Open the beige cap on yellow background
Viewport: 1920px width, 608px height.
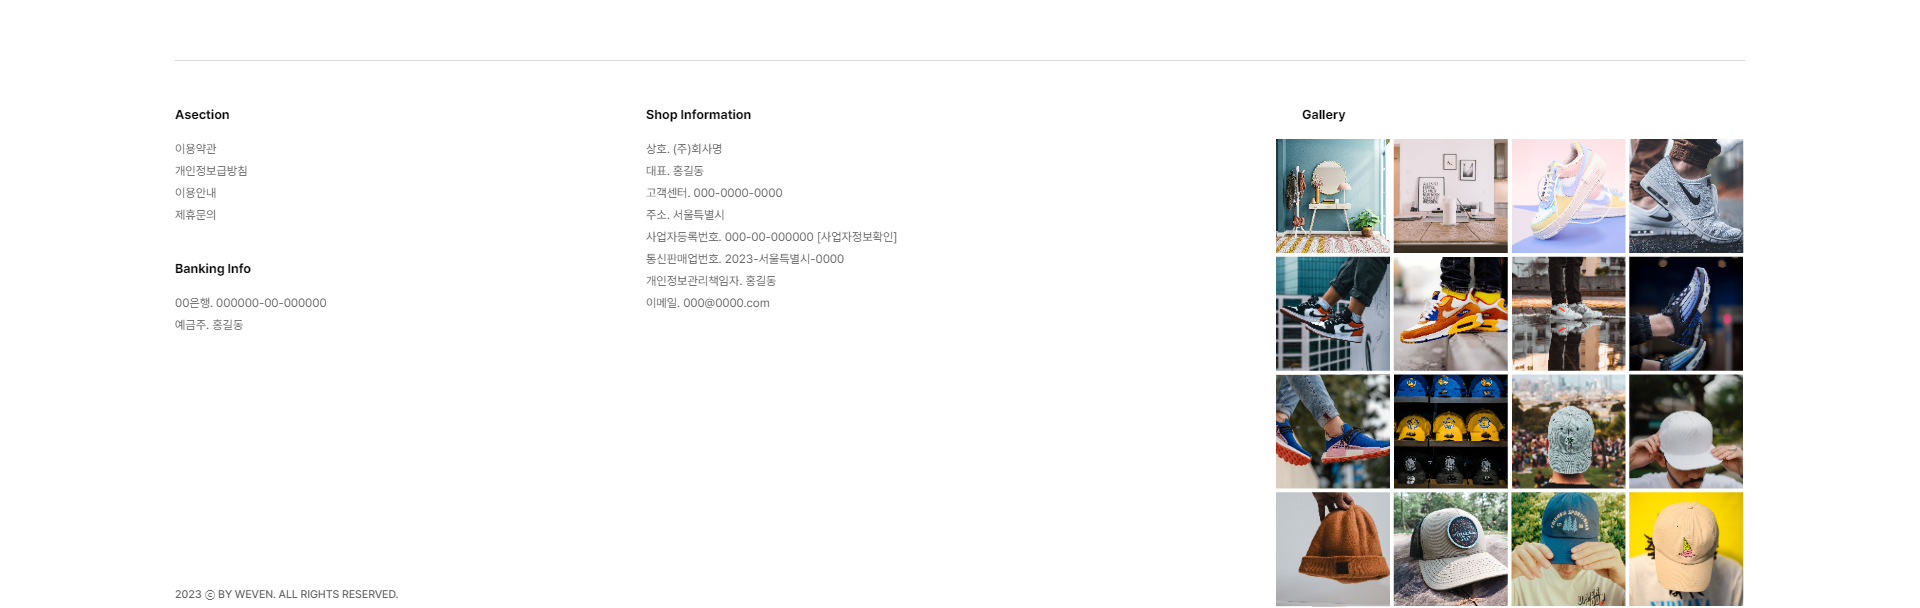(x=1686, y=549)
